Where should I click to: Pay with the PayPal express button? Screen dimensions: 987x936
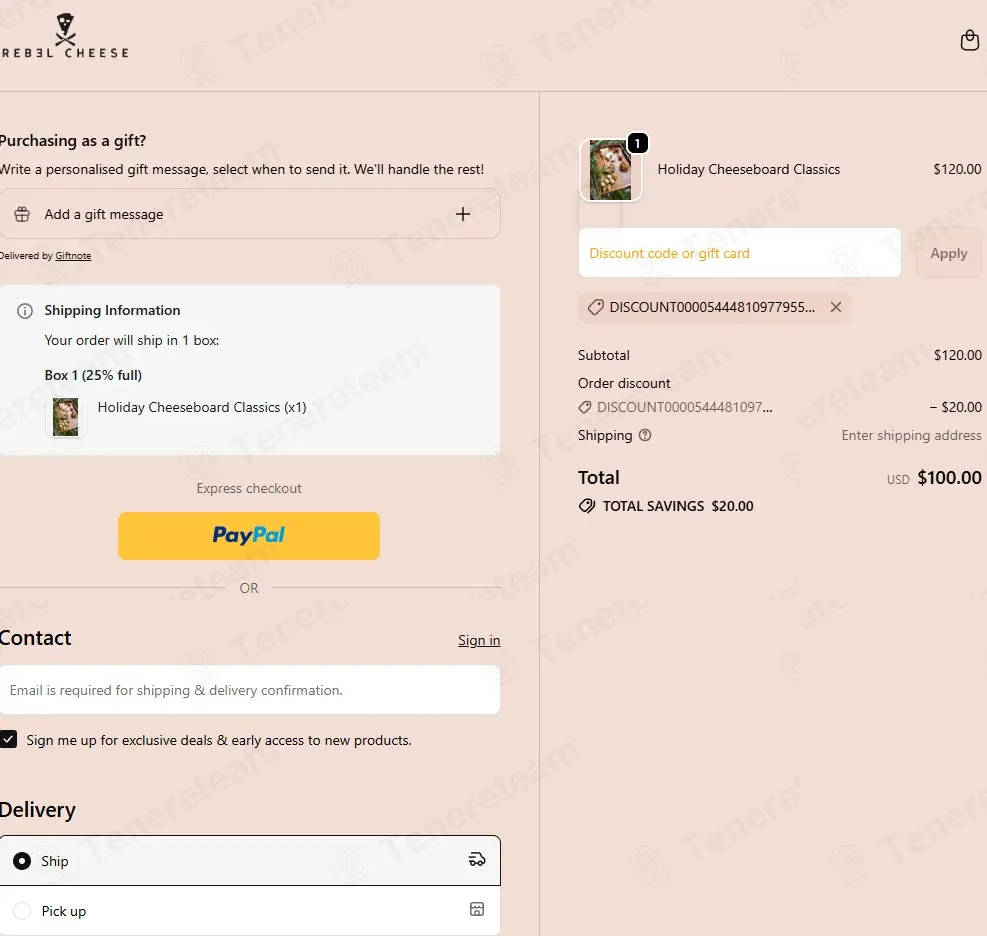(x=249, y=536)
